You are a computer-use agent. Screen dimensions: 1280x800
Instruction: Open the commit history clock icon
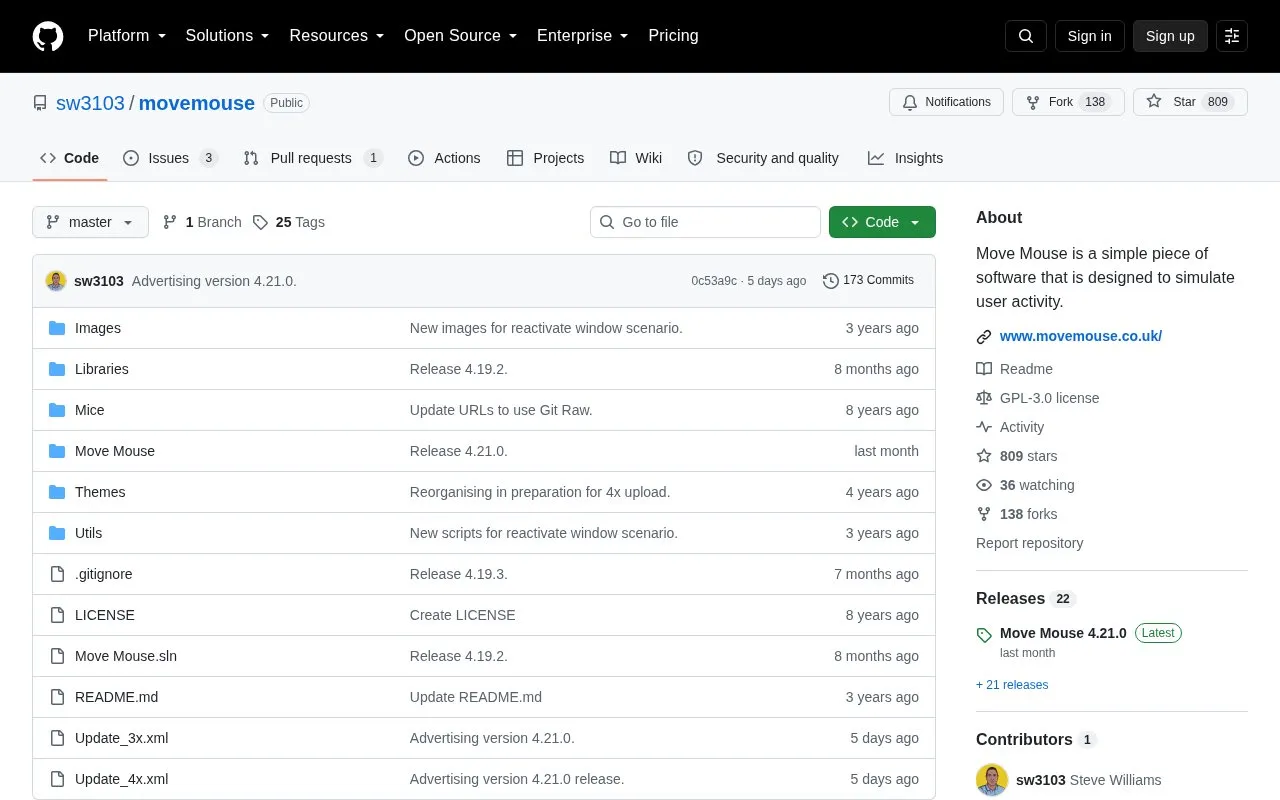[830, 281]
